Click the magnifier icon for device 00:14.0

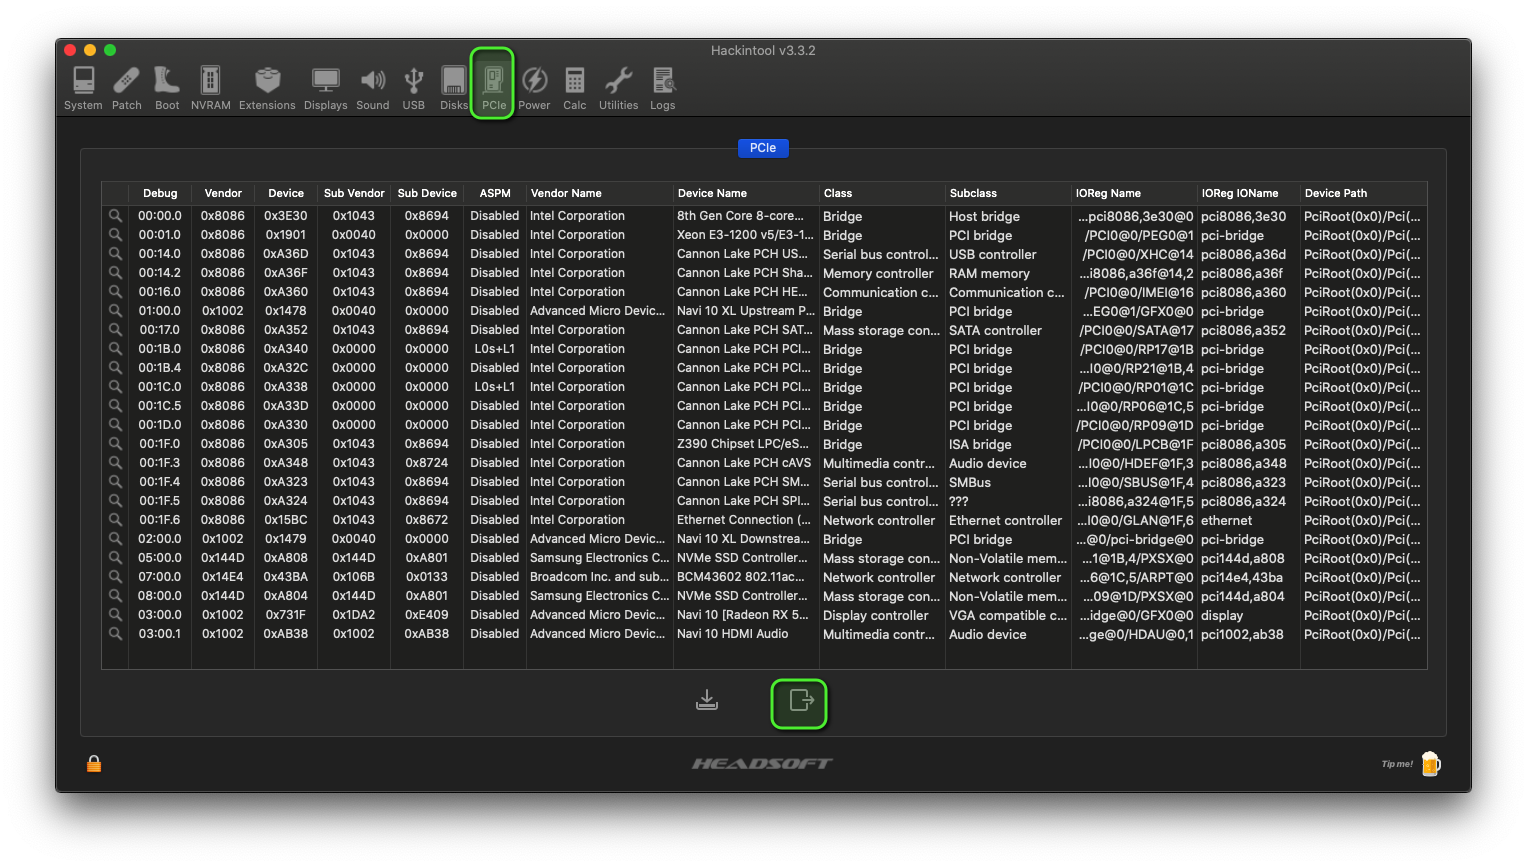[x=115, y=254]
